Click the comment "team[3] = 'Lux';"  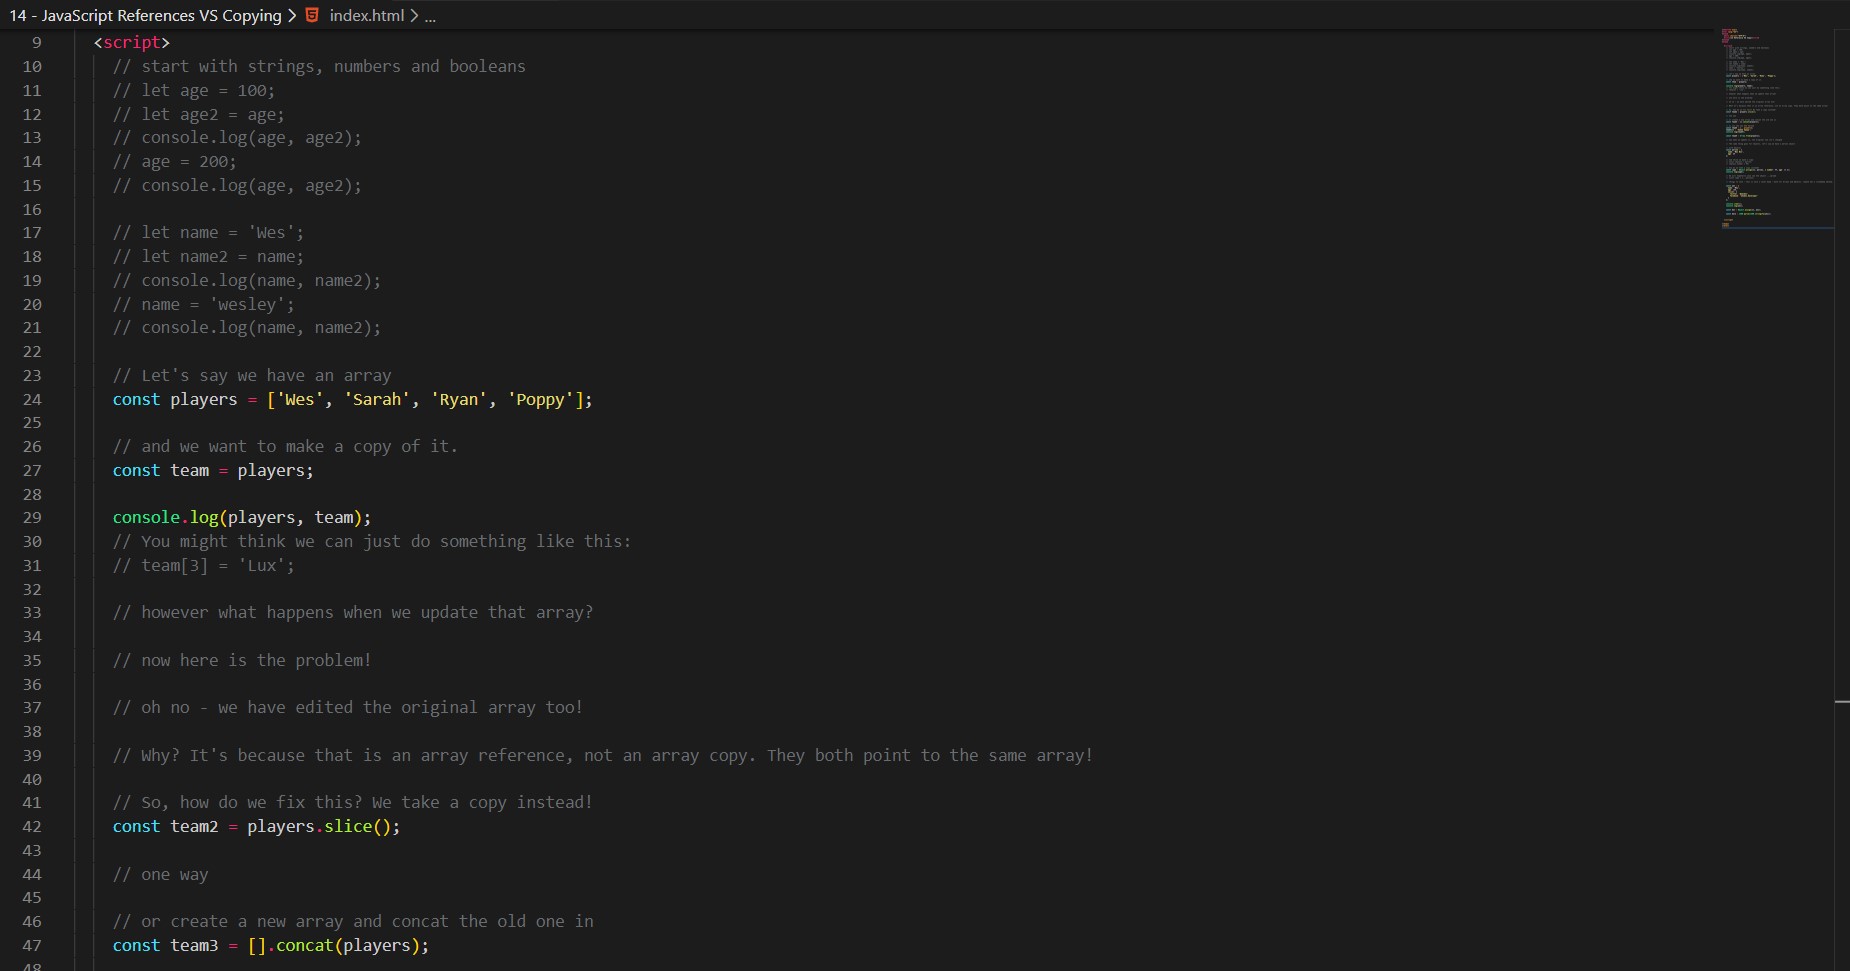click(x=204, y=565)
